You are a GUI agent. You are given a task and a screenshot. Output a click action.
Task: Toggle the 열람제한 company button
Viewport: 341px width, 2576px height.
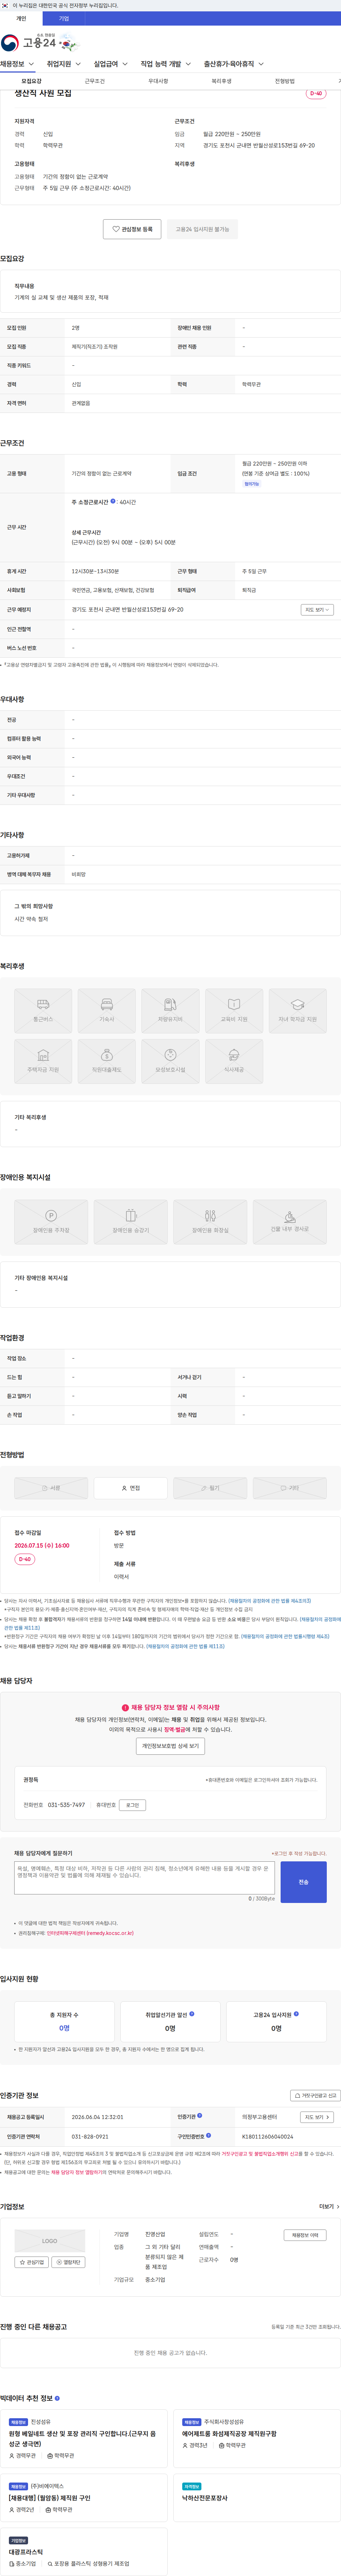coord(68,2262)
